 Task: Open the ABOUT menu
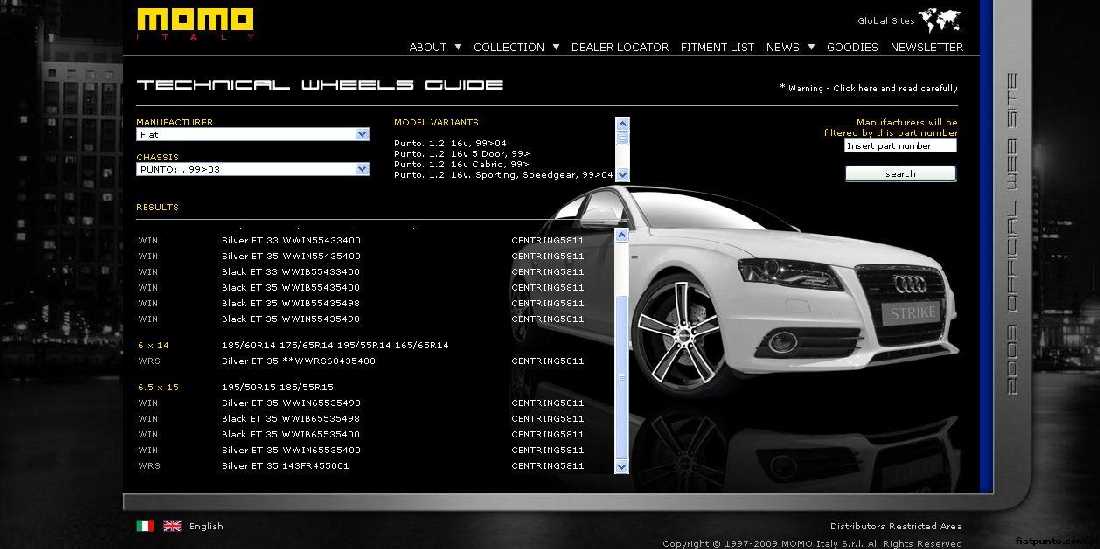[428, 47]
